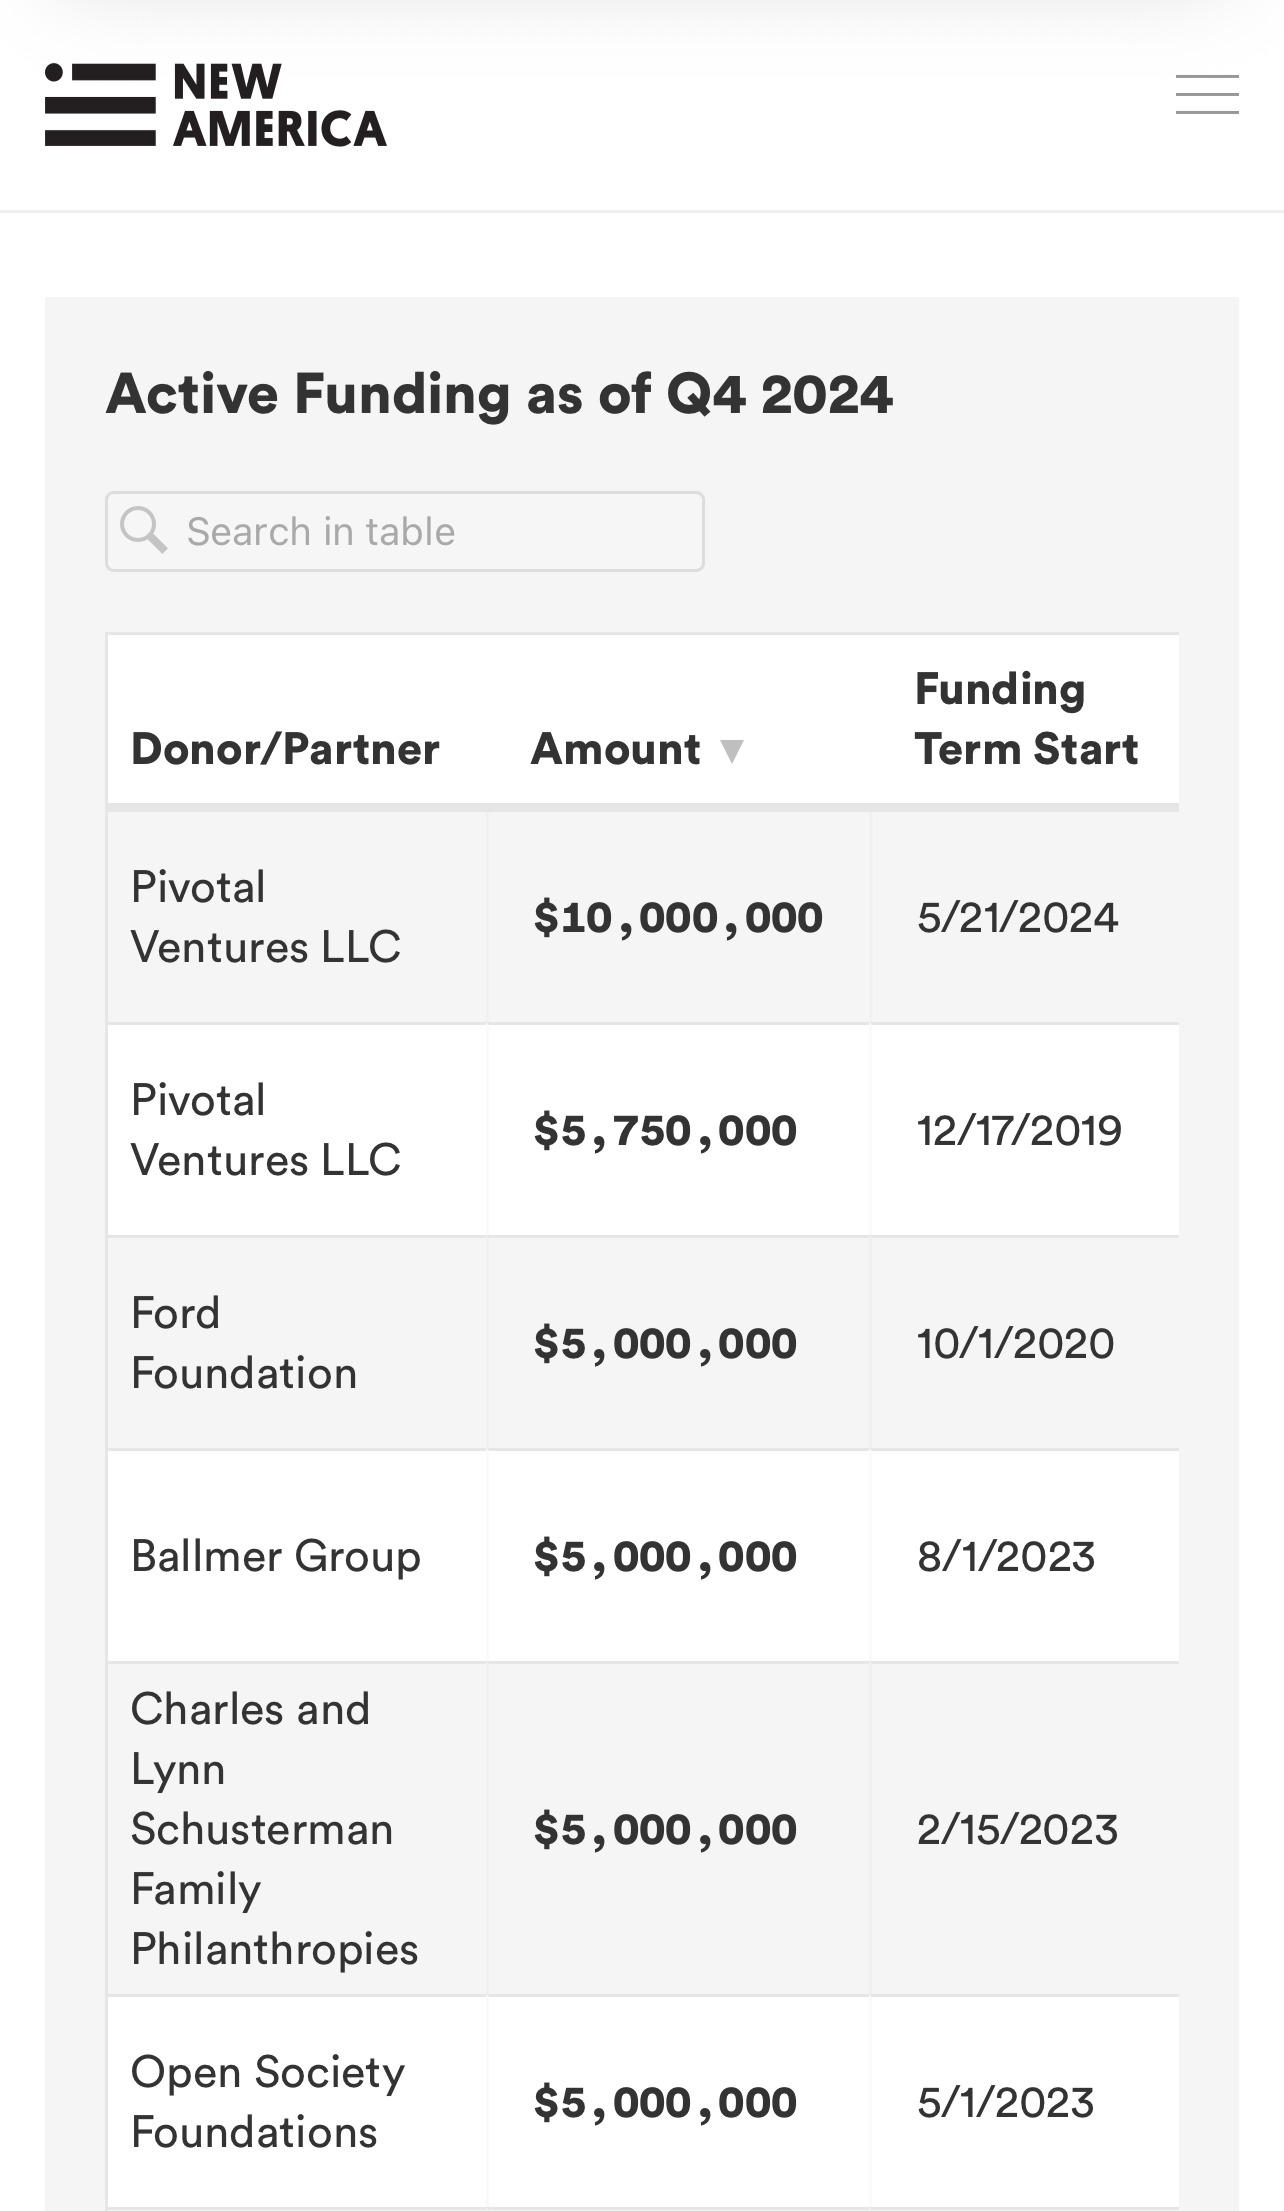Screen dimensions: 1284x2211
Task: Click the 10/1/2020 start date cell
Action: coord(1015,1343)
